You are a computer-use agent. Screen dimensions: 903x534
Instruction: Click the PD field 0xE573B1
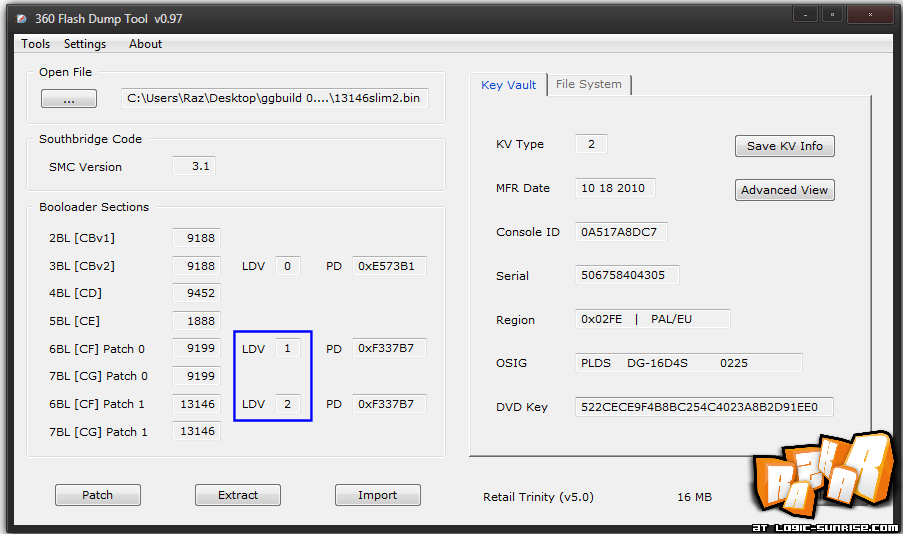click(389, 266)
